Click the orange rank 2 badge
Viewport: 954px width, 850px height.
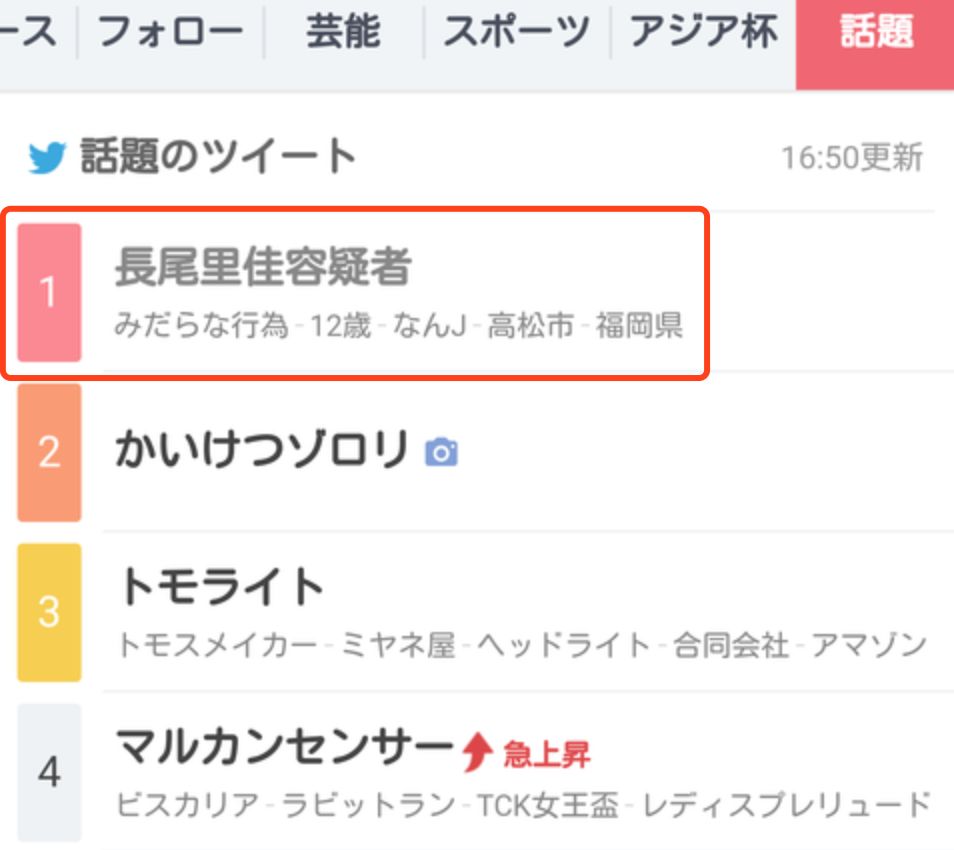(x=49, y=453)
